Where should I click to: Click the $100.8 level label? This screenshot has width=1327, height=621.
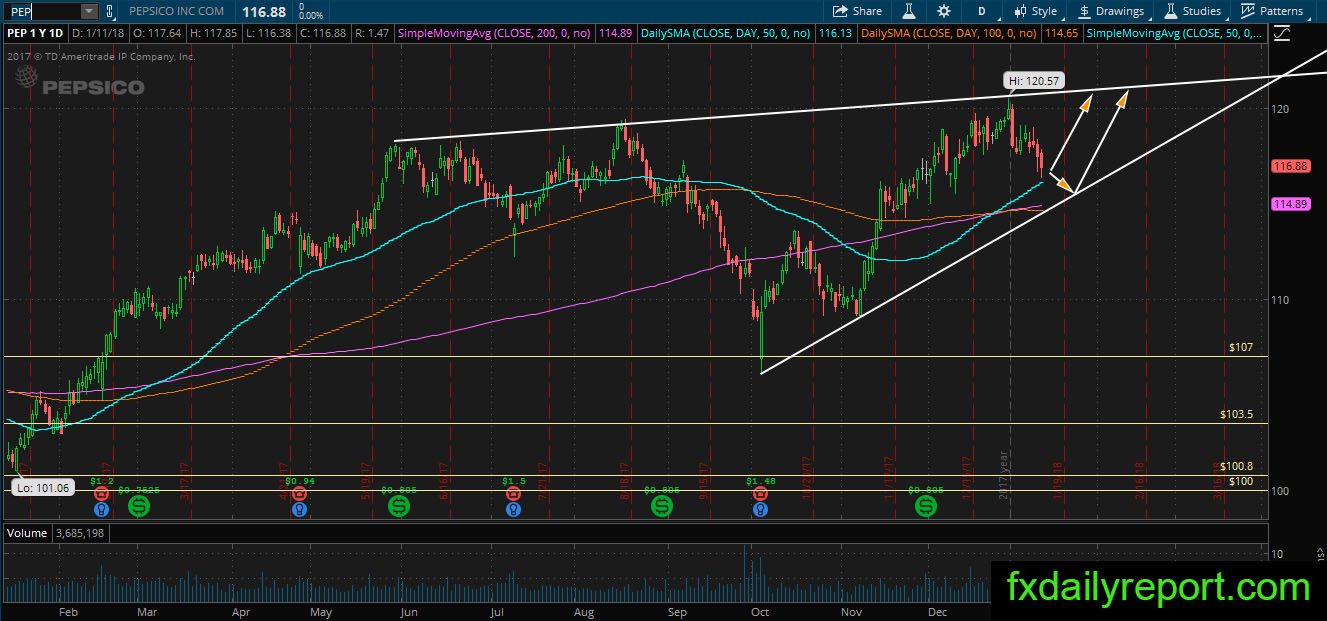click(1237, 466)
